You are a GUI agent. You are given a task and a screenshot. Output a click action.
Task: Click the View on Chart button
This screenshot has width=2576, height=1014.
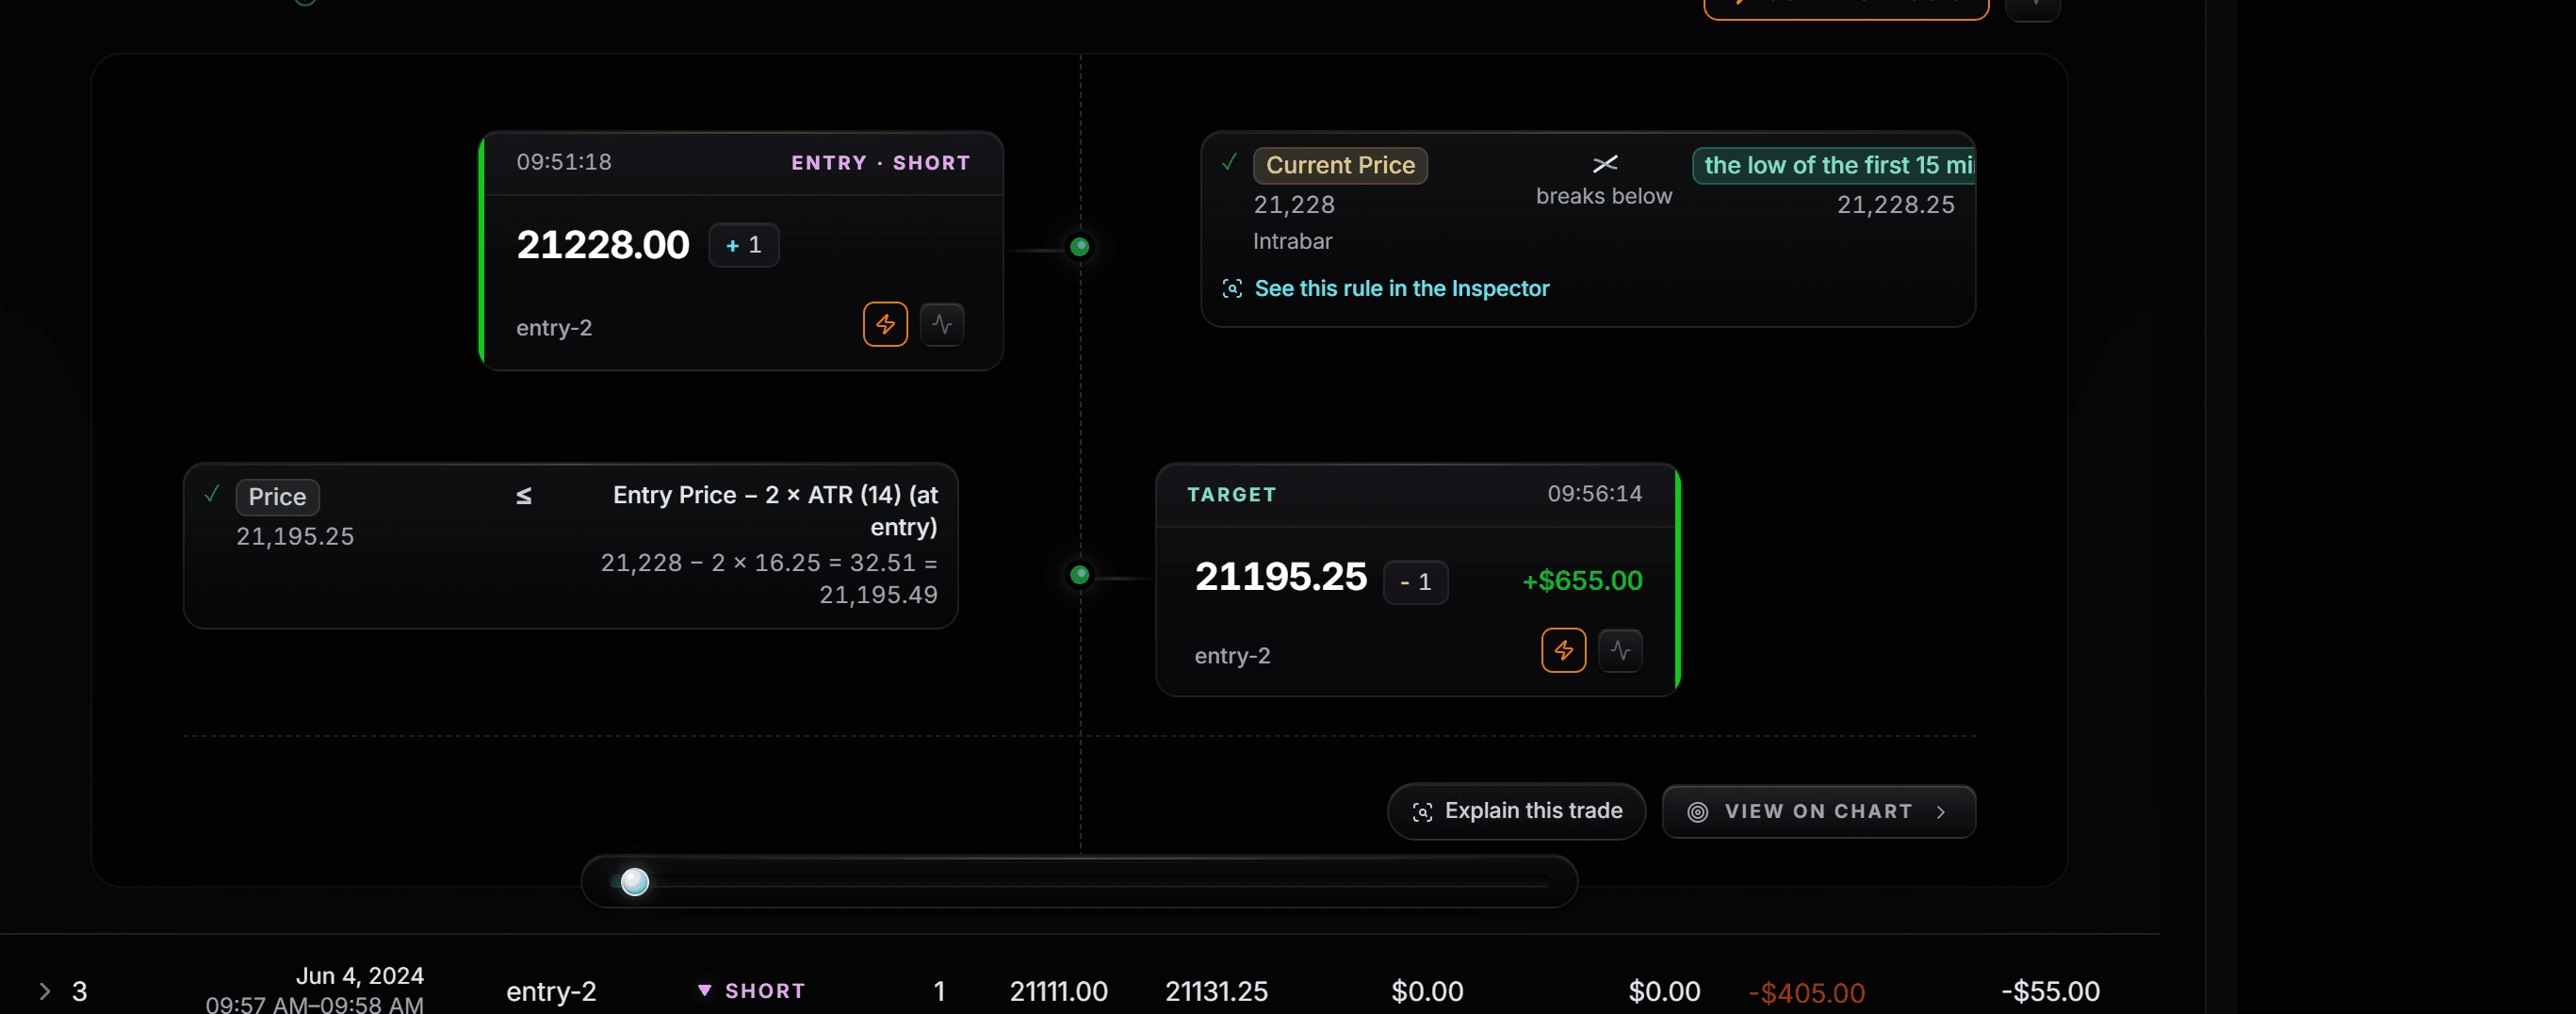pyautogui.click(x=1818, y=811)
